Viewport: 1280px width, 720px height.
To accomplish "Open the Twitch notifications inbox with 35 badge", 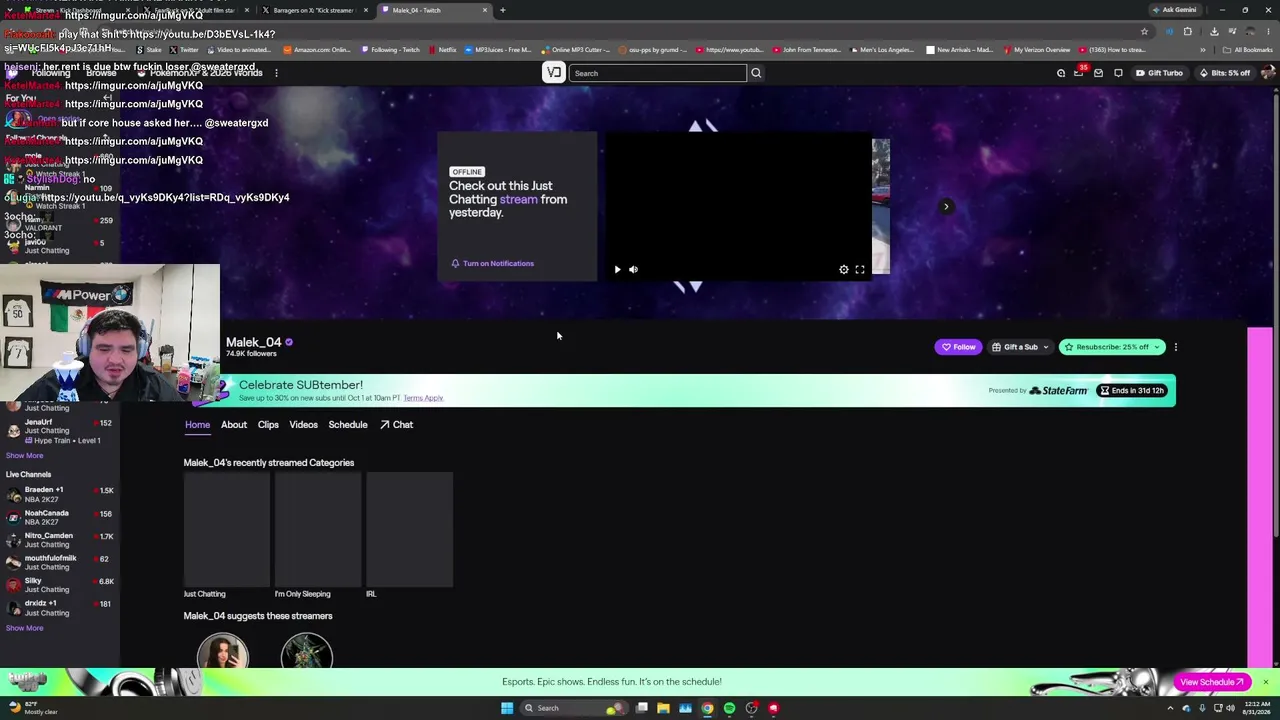I will click(x=1079, y=73).
